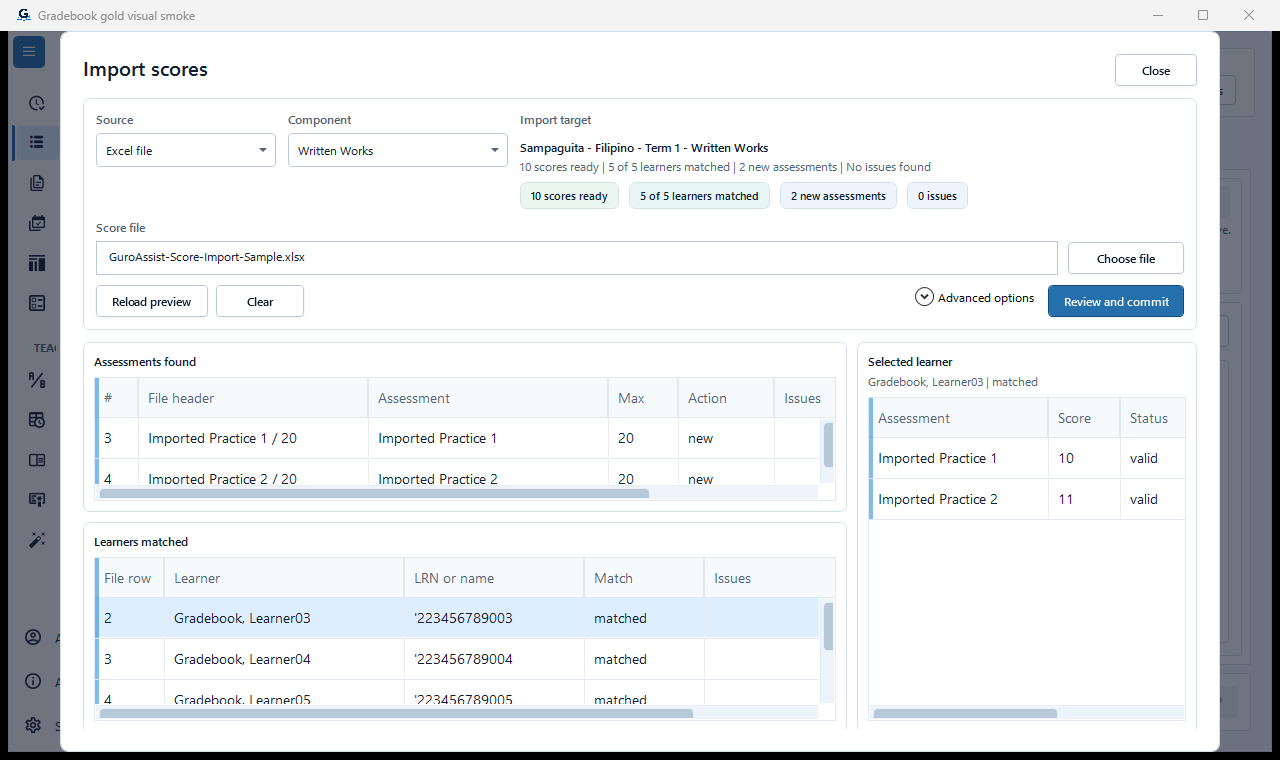Open the table layout icon in sidebar
The width and height of the screenshot is (1280, 760).
(x=37, y=263)
